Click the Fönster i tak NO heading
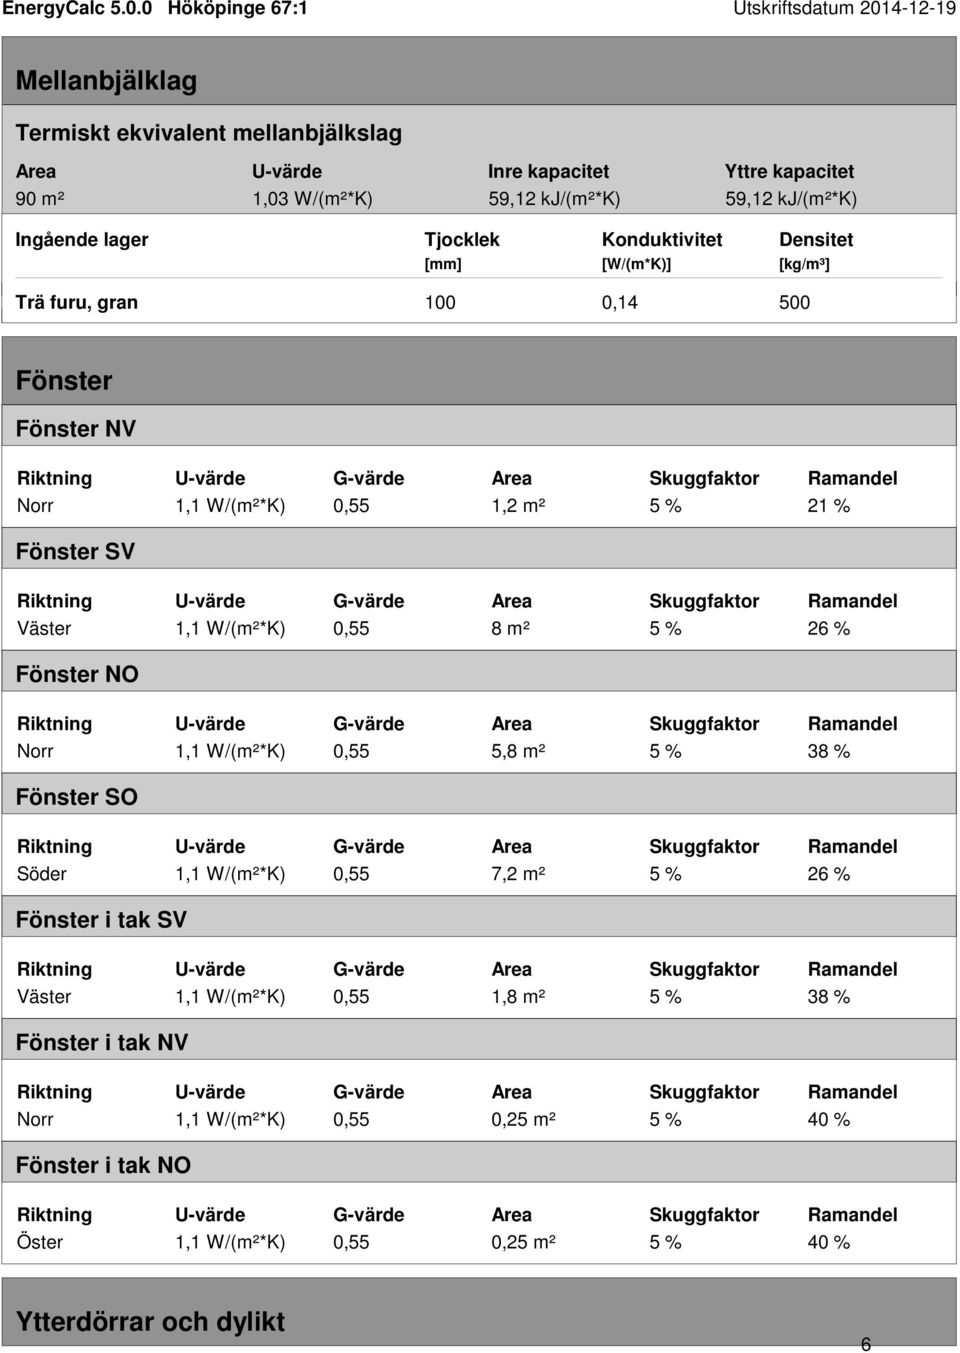Viewport: 960px width, 1353px height. pyautogui.click(x=103, y=1165)
